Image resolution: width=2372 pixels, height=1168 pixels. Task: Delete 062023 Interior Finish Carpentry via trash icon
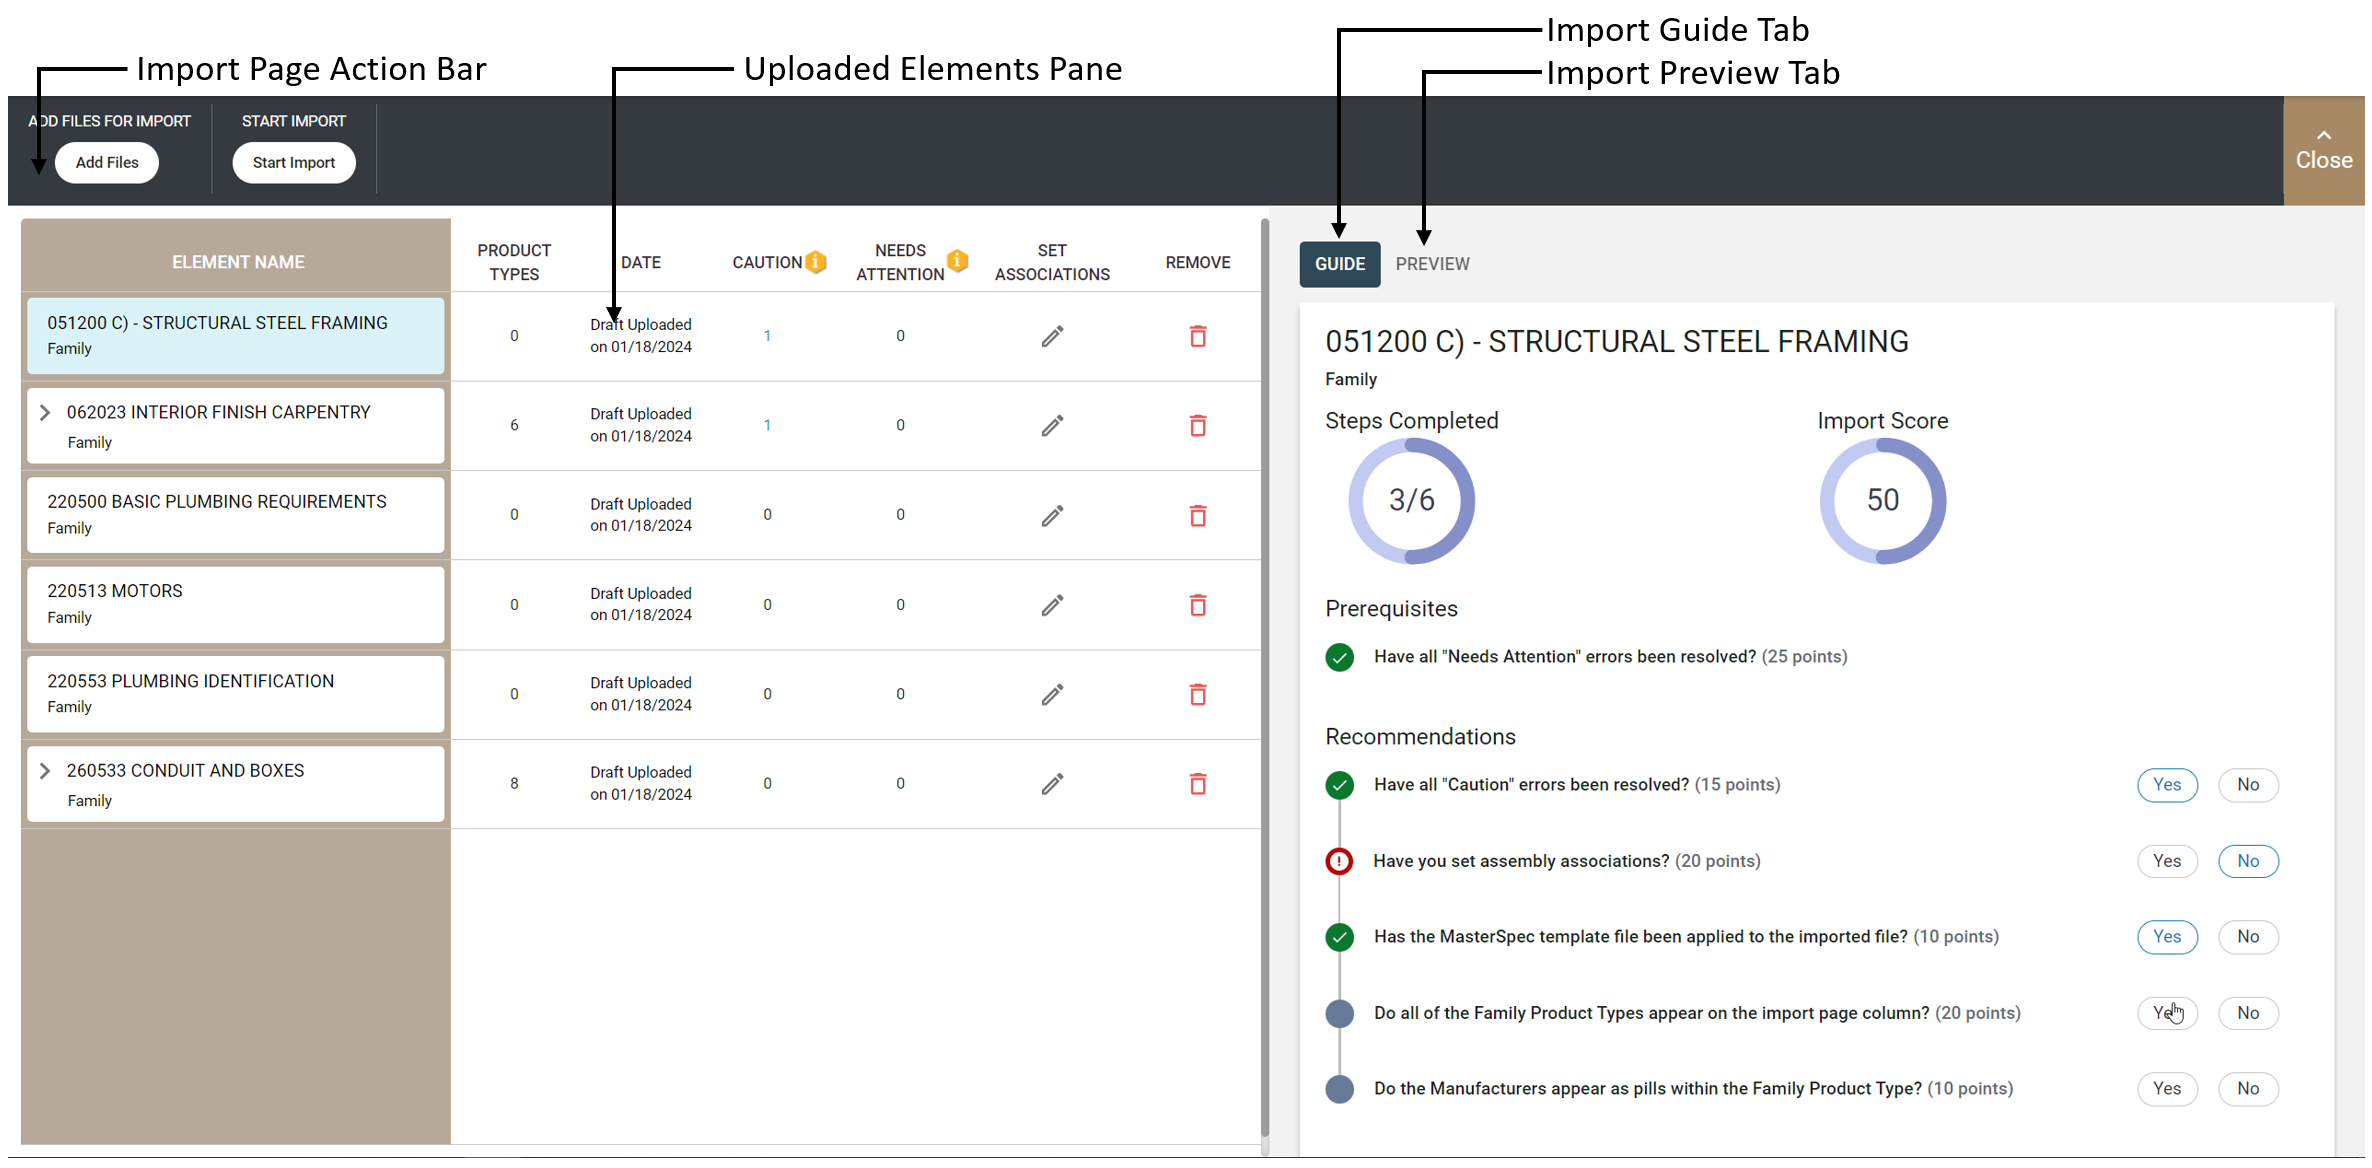click(1197, 425)
